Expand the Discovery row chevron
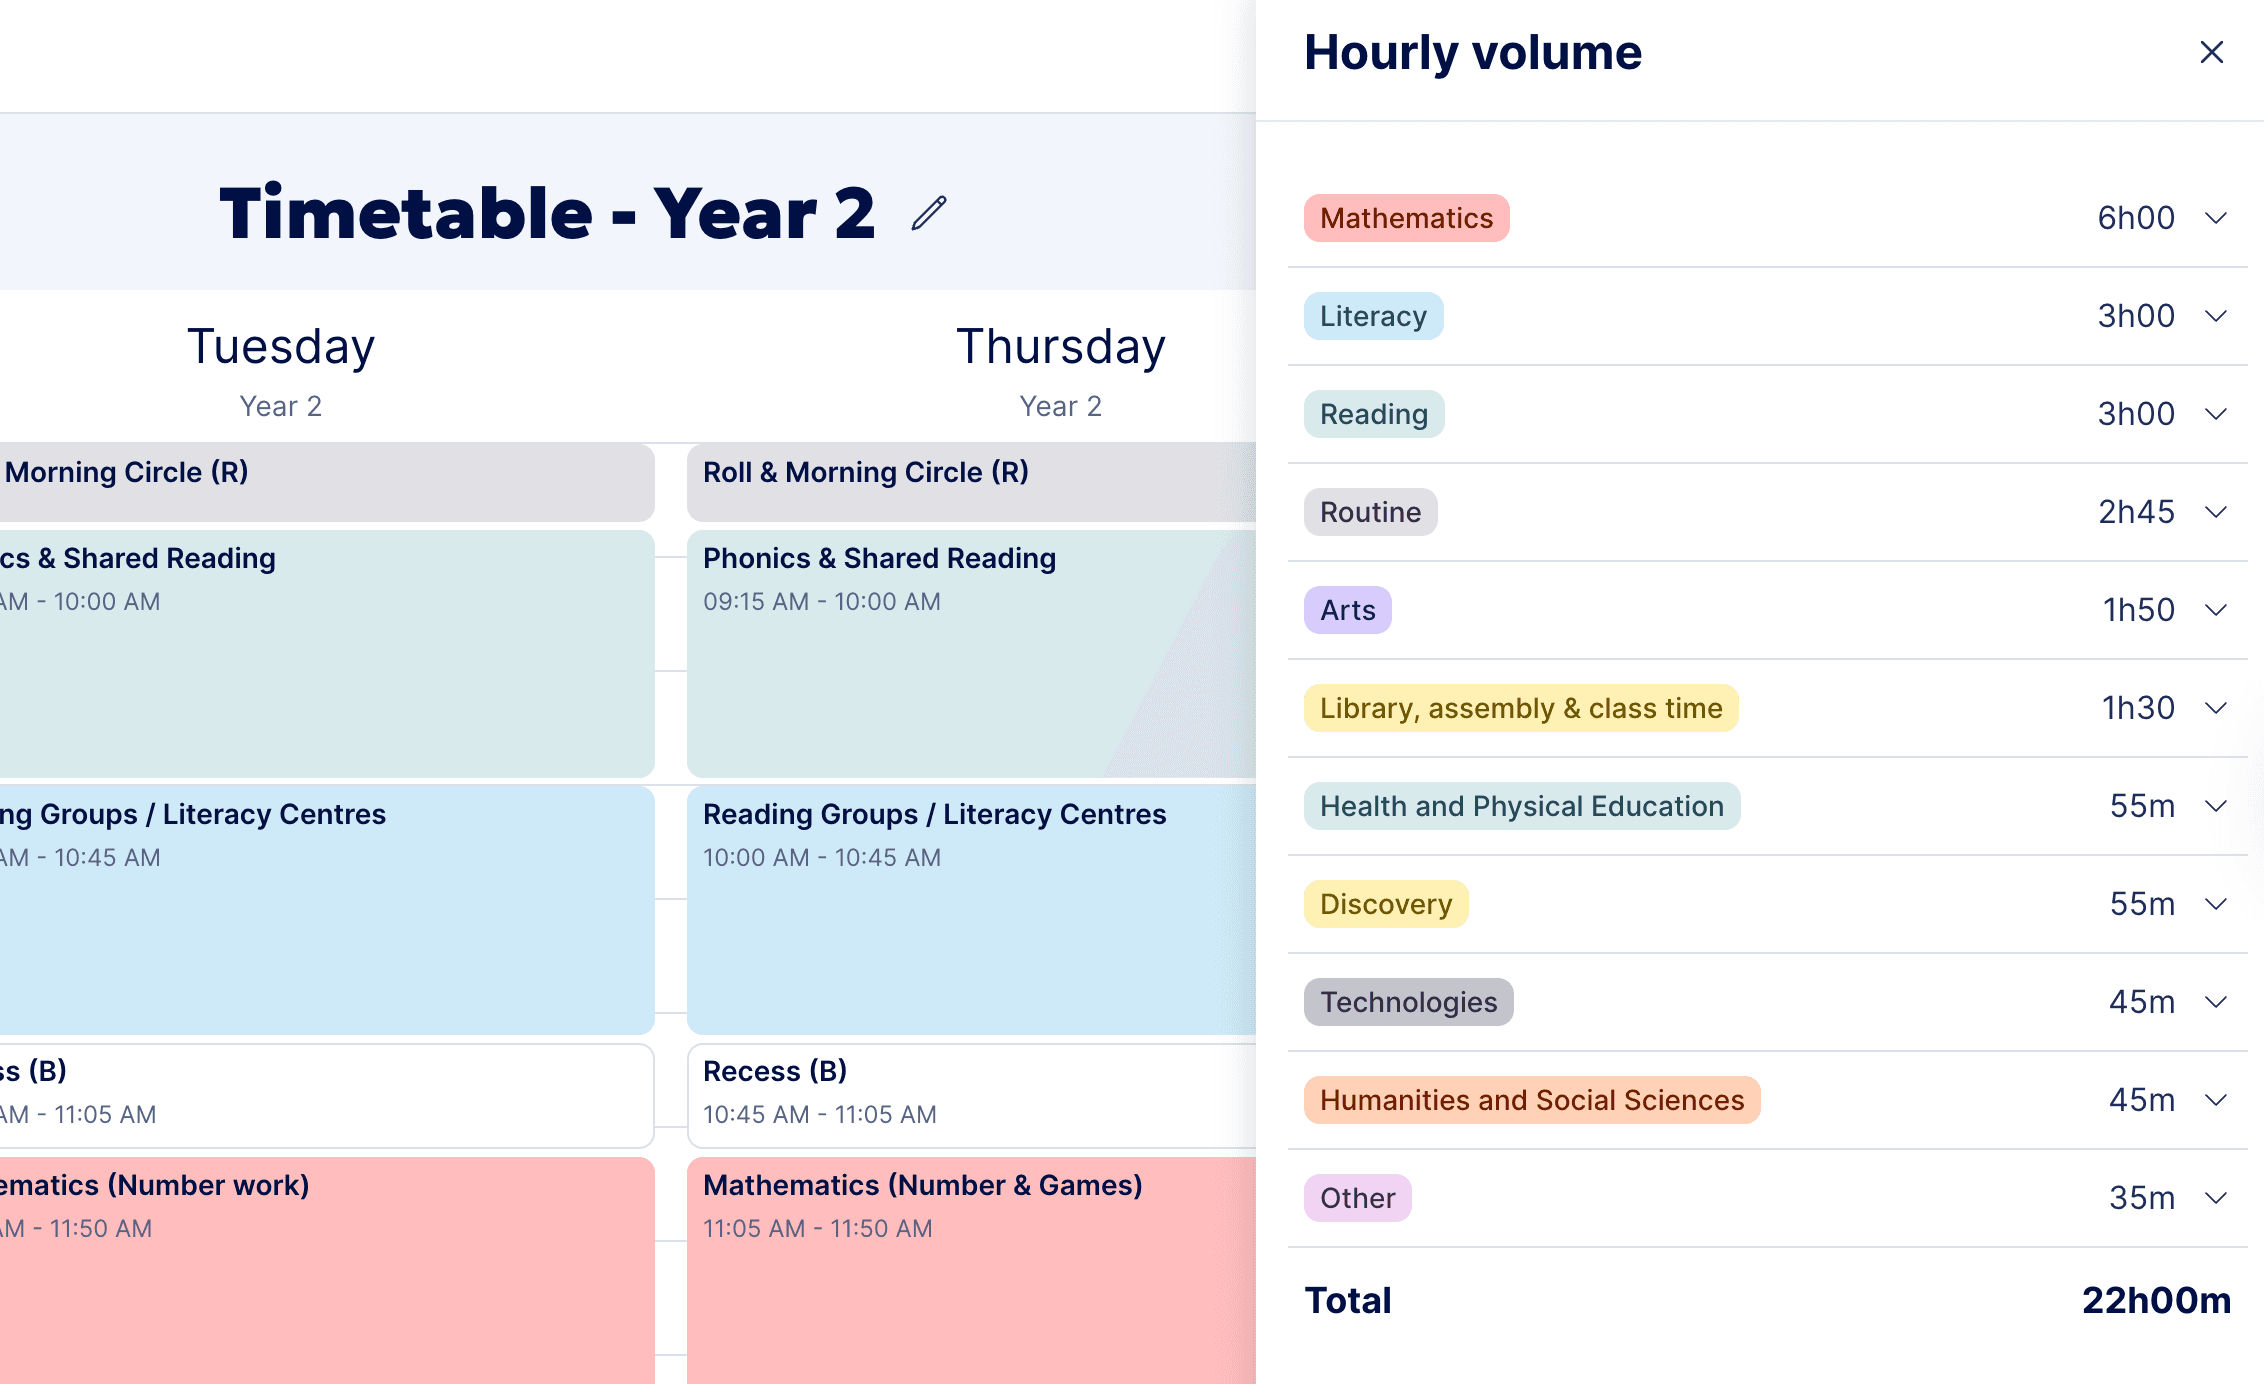This screenshot has width=2264, height=1384. point(2215,903)
